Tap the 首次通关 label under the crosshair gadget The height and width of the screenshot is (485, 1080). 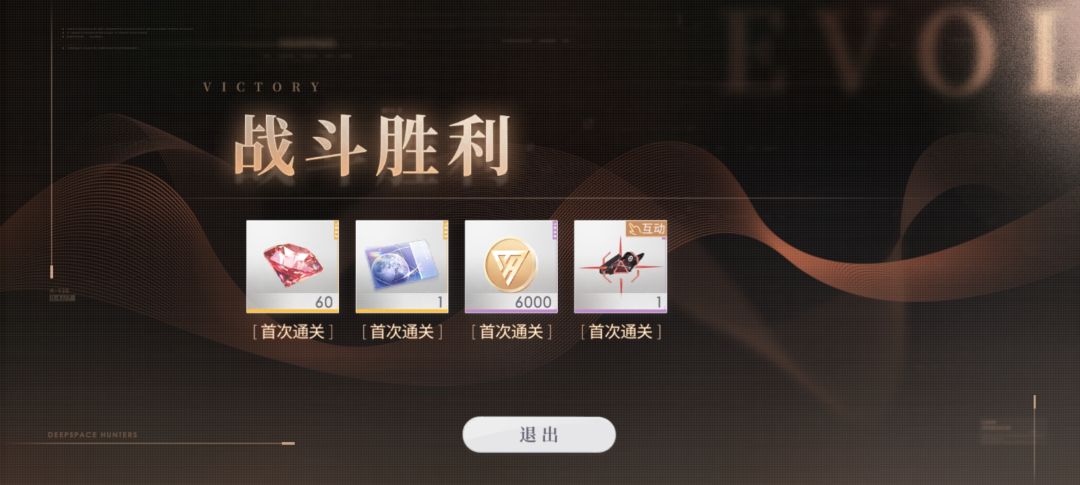click(620, 332)
